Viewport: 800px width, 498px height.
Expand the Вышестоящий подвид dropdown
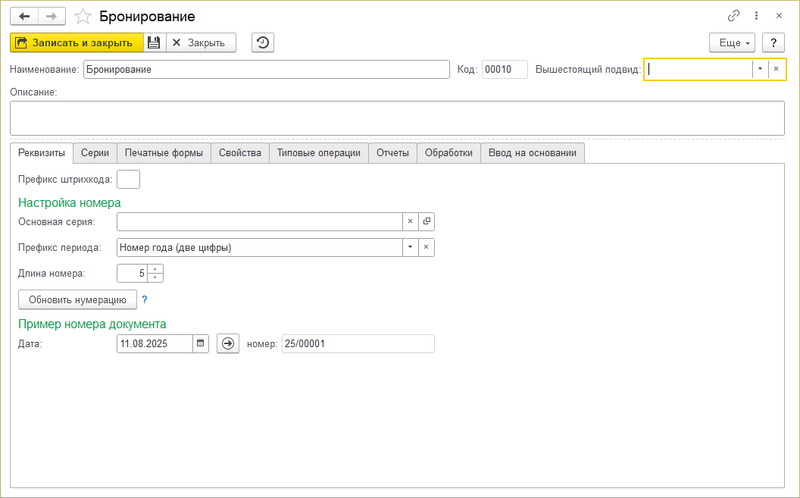760,69
